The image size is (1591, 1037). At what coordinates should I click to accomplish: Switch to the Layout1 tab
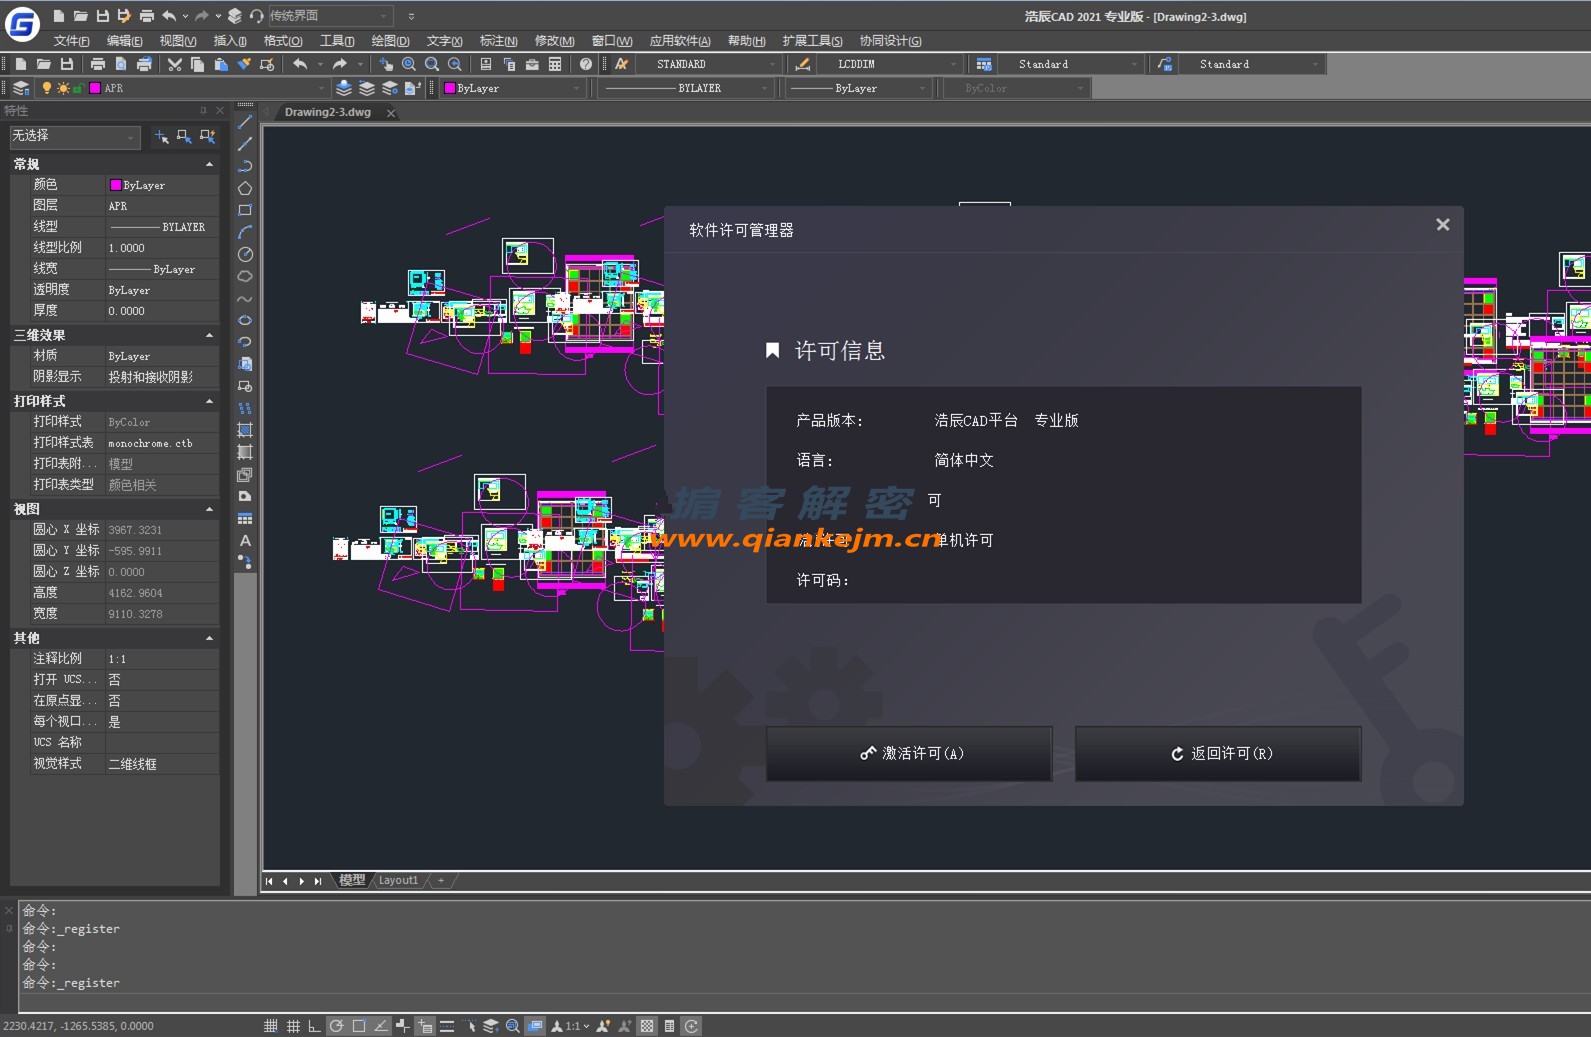(398, 880)
